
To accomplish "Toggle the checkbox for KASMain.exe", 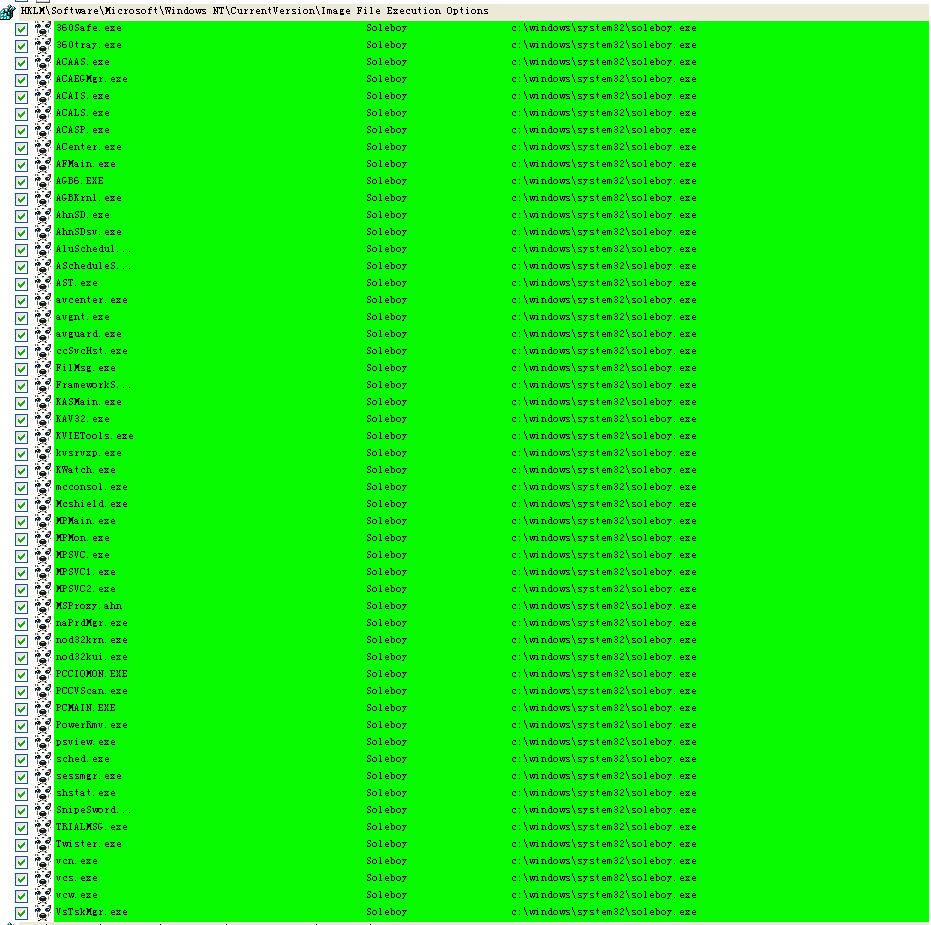I will [21, 403].
